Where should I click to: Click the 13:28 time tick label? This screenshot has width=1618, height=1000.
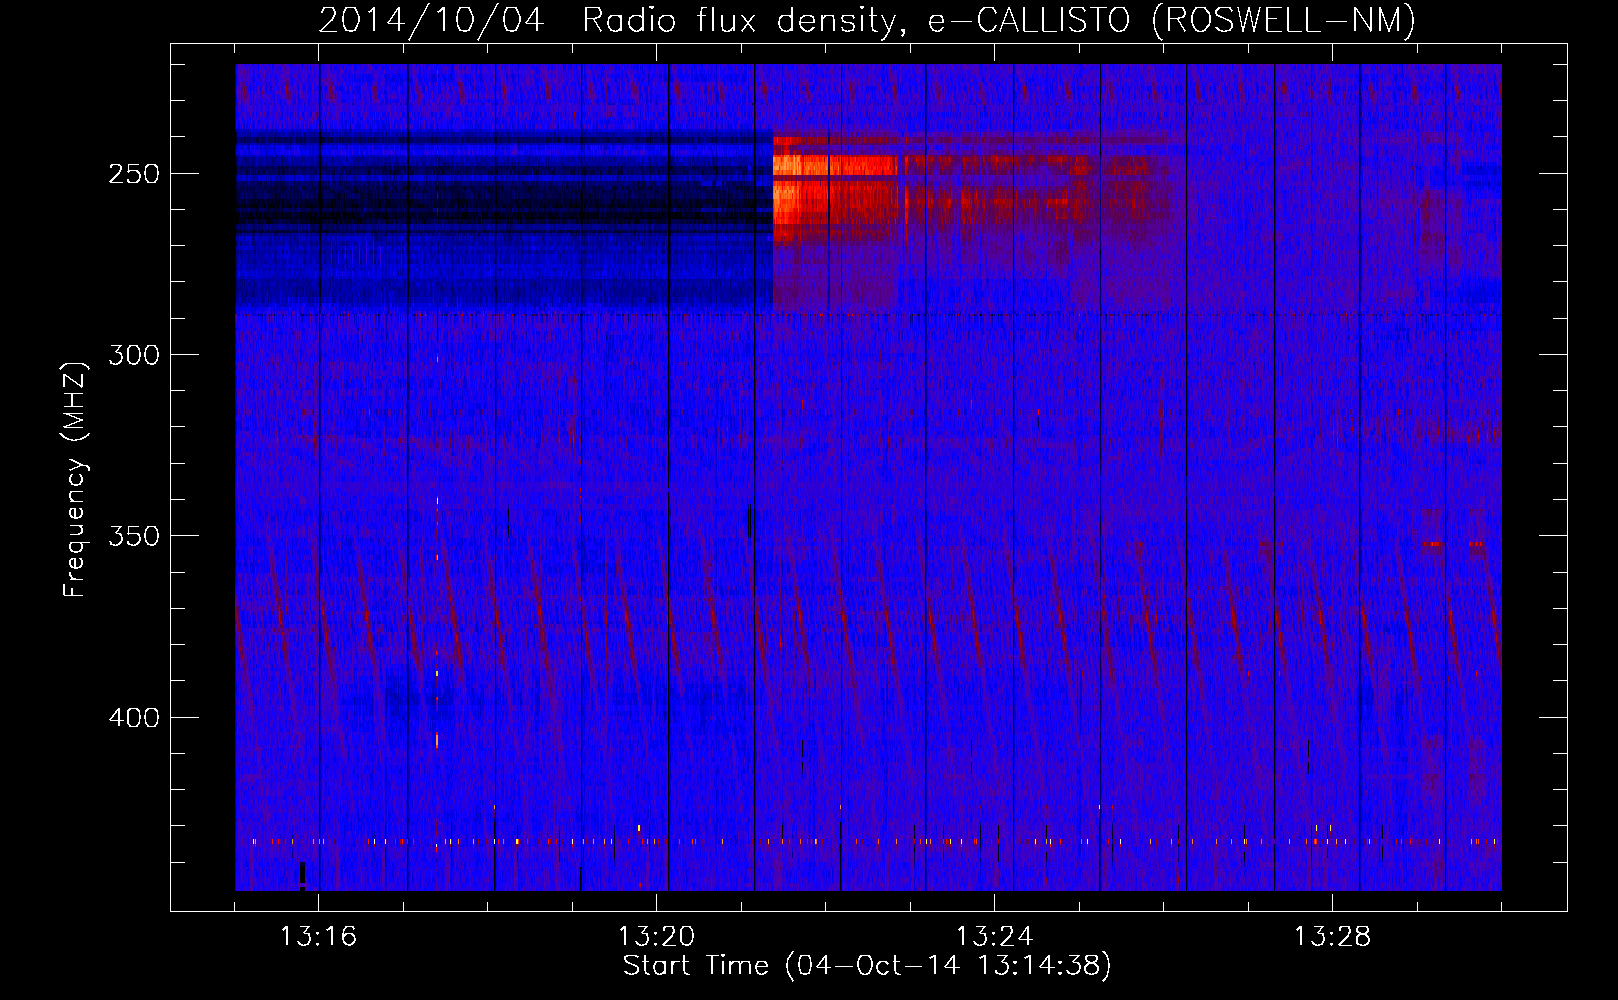(1332, 937)
